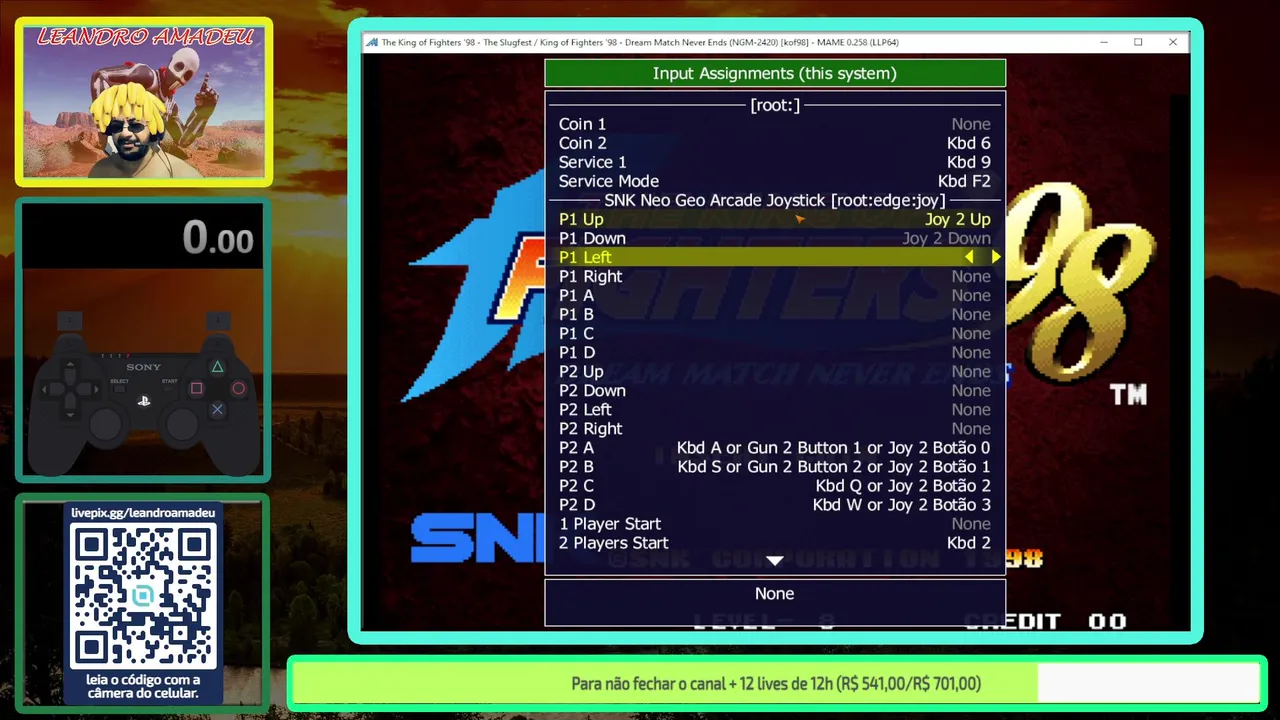1280x720 pixels.
Task: Click the Joy 2 Down value
Action: [x=946, y=238]
